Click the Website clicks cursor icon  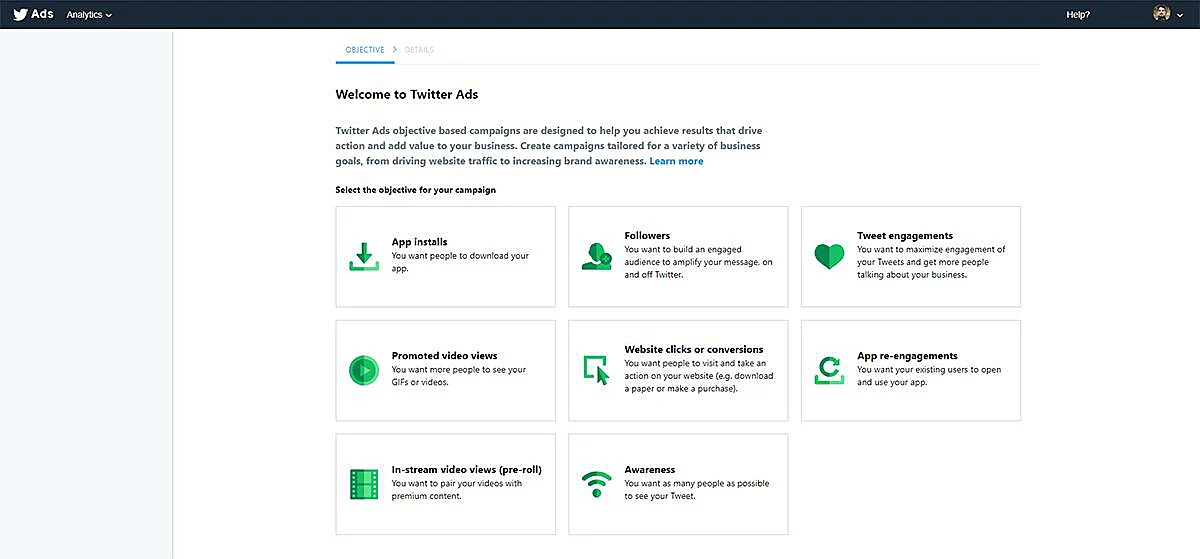coord(596,370)
